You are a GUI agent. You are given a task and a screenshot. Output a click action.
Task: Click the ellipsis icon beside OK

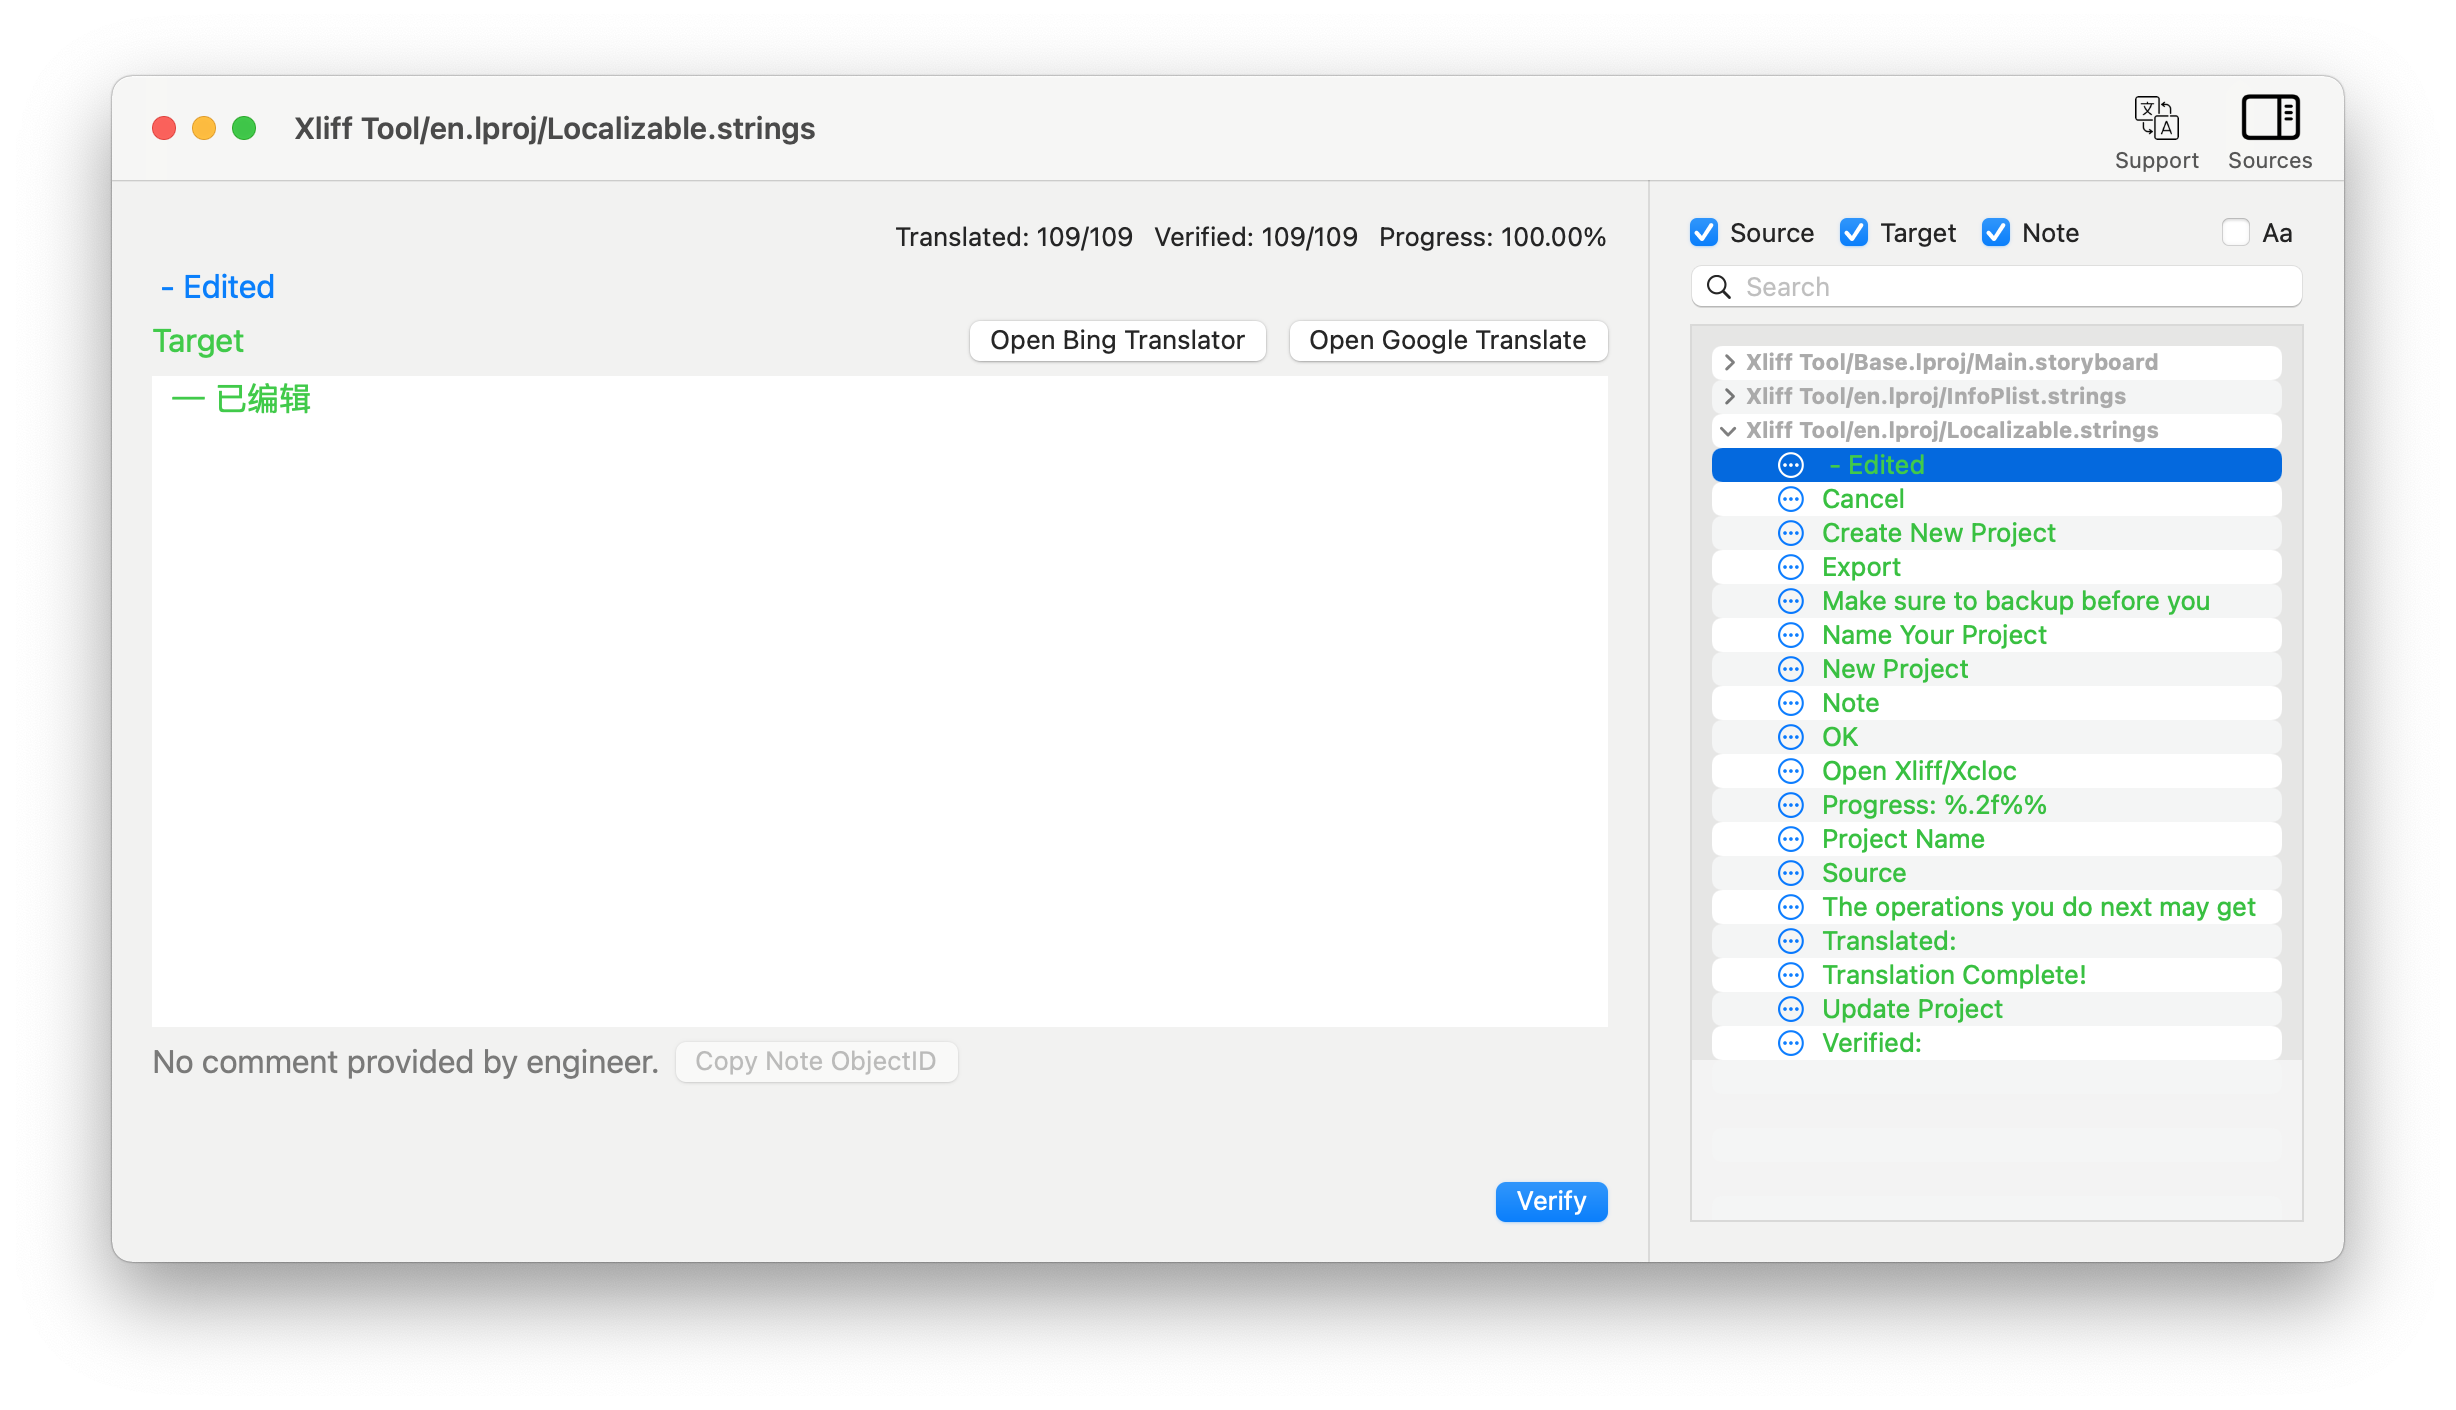pos(1791,737)
